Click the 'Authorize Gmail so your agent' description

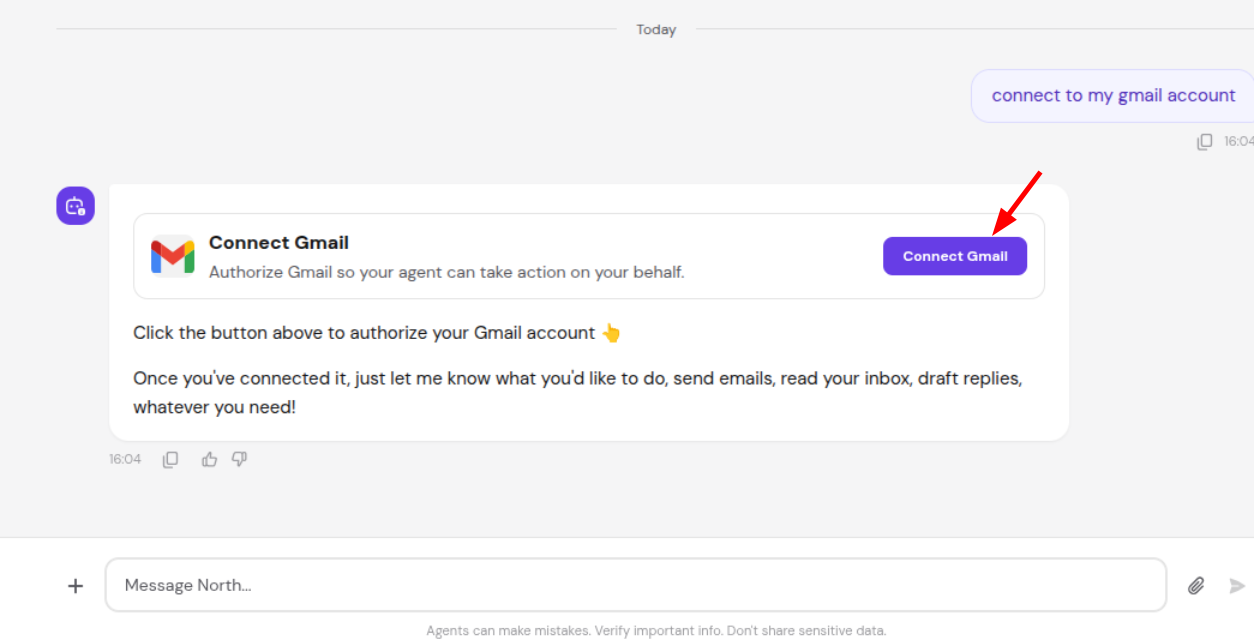click(447, 272)
